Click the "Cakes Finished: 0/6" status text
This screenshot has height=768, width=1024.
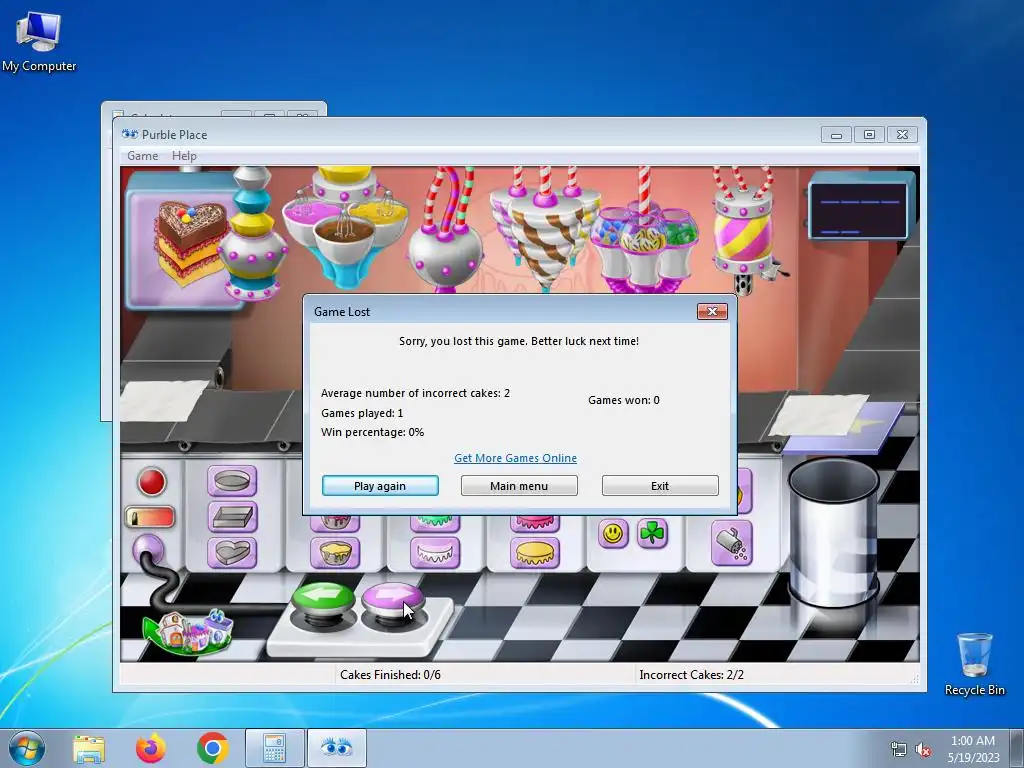coord(391,675)
